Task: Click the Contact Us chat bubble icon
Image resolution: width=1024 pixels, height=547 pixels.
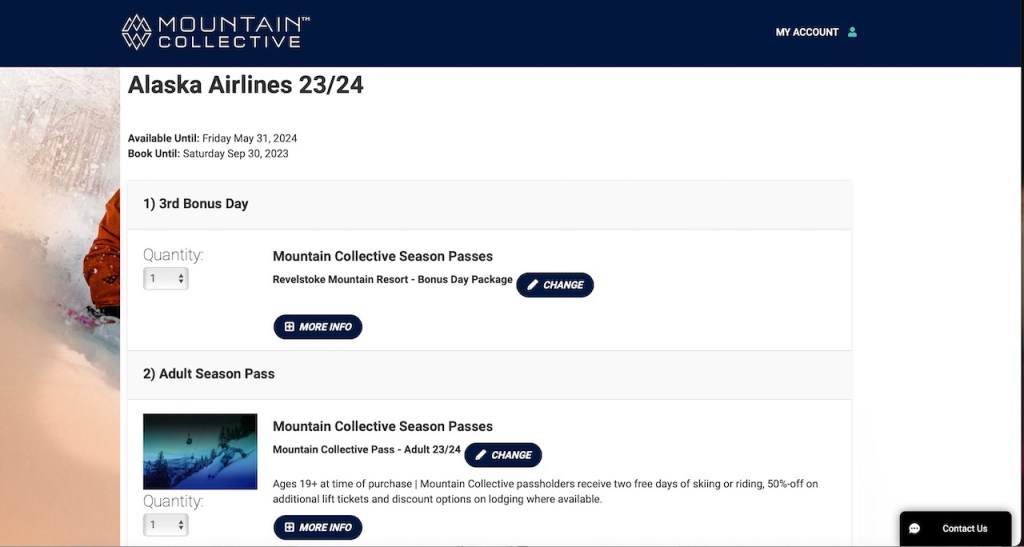Action: 914,529
